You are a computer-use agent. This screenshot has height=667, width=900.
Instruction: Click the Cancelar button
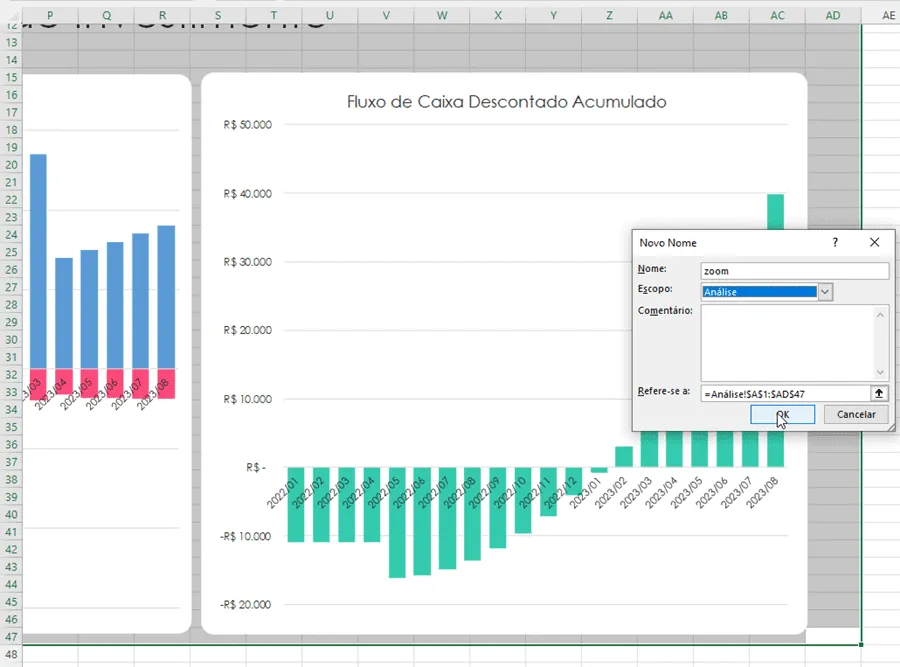click(856, 414)
